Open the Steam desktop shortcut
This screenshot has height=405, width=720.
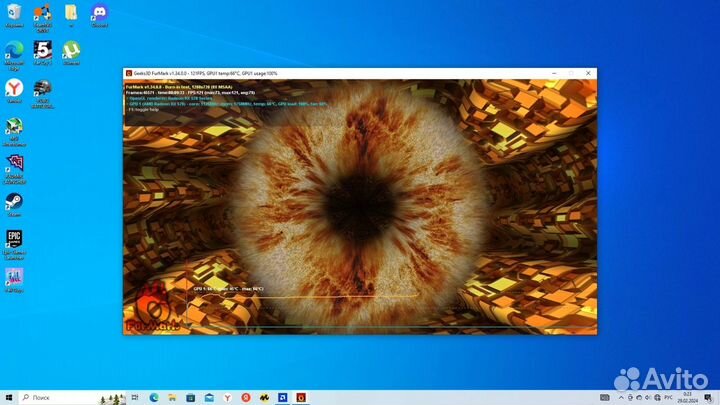point(14,201)
